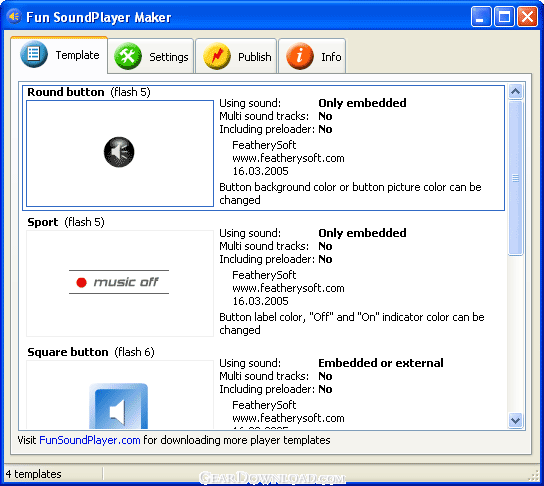Viewport: 544px width, 486px height.
Task: Open the Info tab
Action: tap(312, 56)
